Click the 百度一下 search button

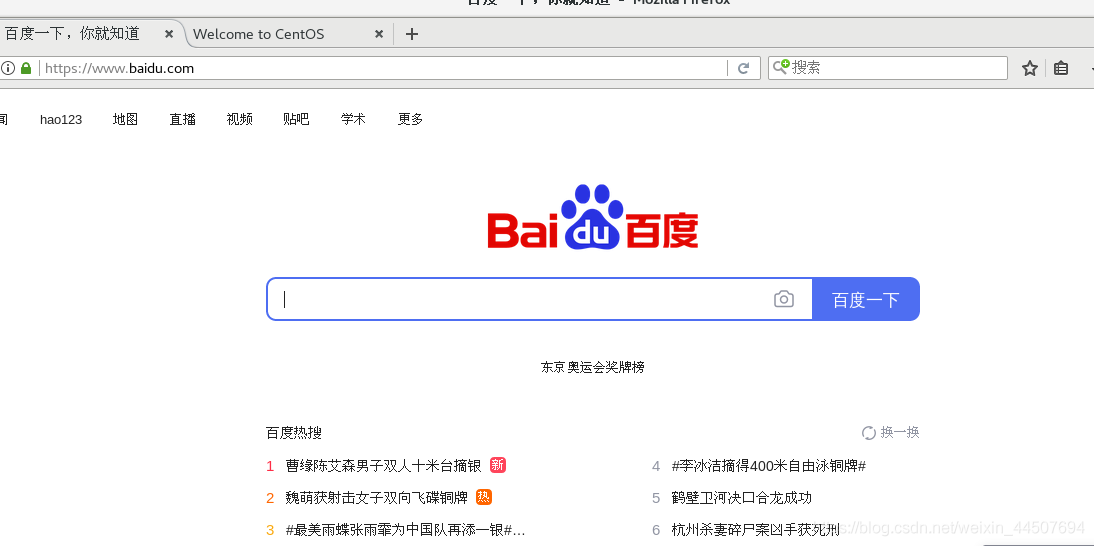tap(866, 299)
